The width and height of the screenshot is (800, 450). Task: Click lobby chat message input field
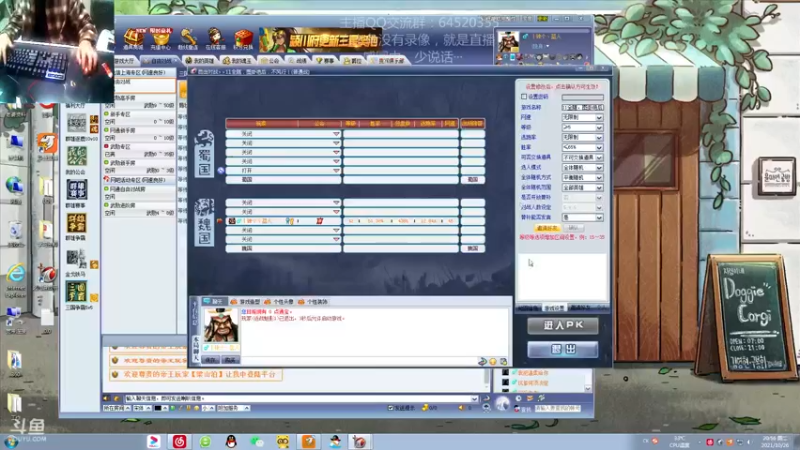click(301, 398)
